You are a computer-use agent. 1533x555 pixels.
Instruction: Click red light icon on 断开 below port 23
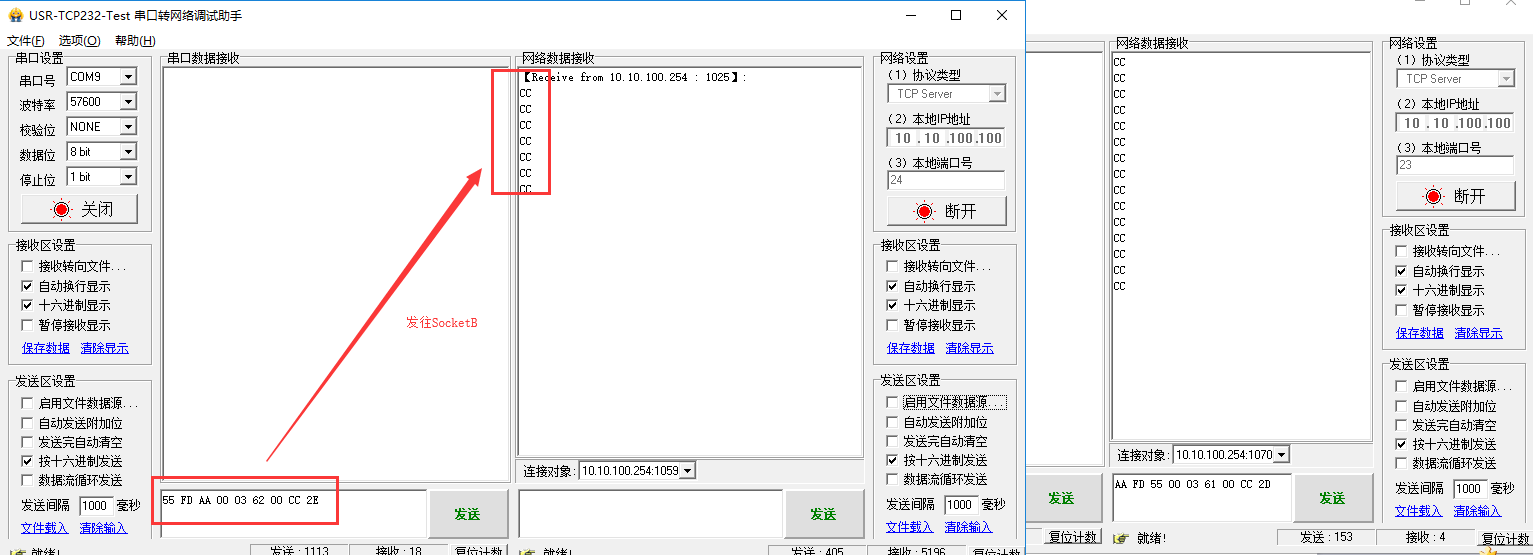[1434, 196]
